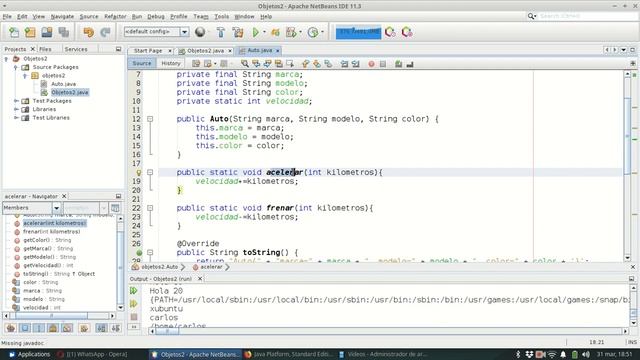Click the lightbulb hint icon at line 18
Viewport: 640px width, 360px height.
point(139,173)
